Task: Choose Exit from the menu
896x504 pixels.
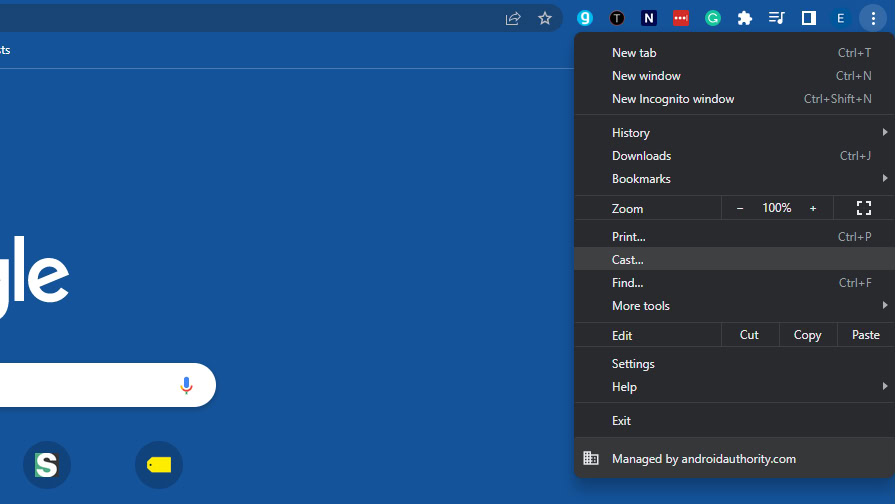Action: (734, 421)
